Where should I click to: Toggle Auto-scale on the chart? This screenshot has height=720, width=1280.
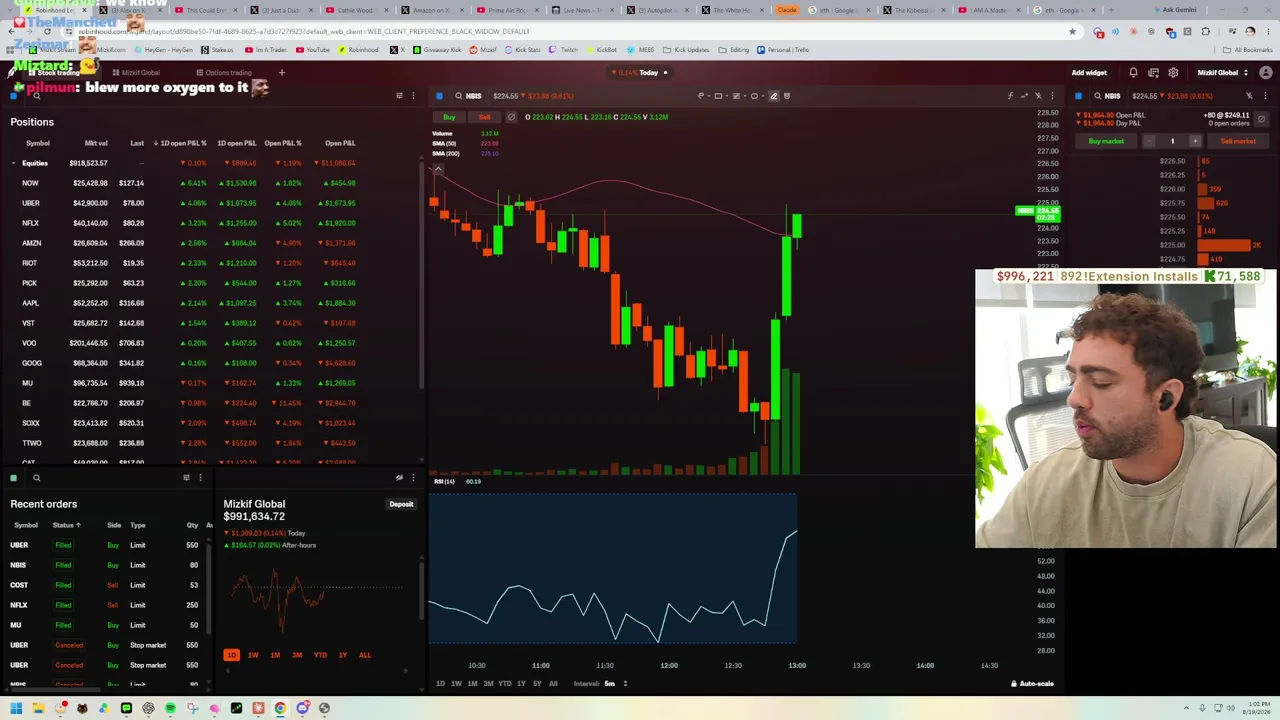coord(1032,684)
